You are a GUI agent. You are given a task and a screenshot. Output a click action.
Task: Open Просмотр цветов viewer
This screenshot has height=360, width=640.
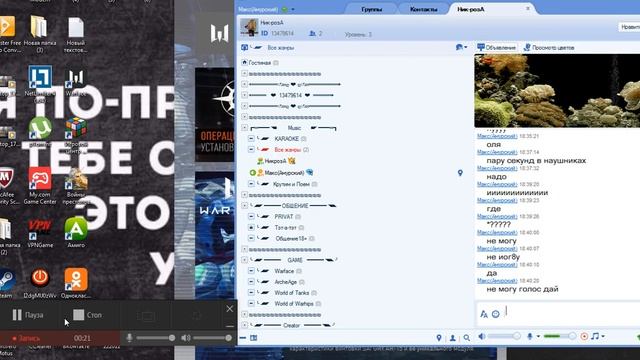(x=549, y=47)
